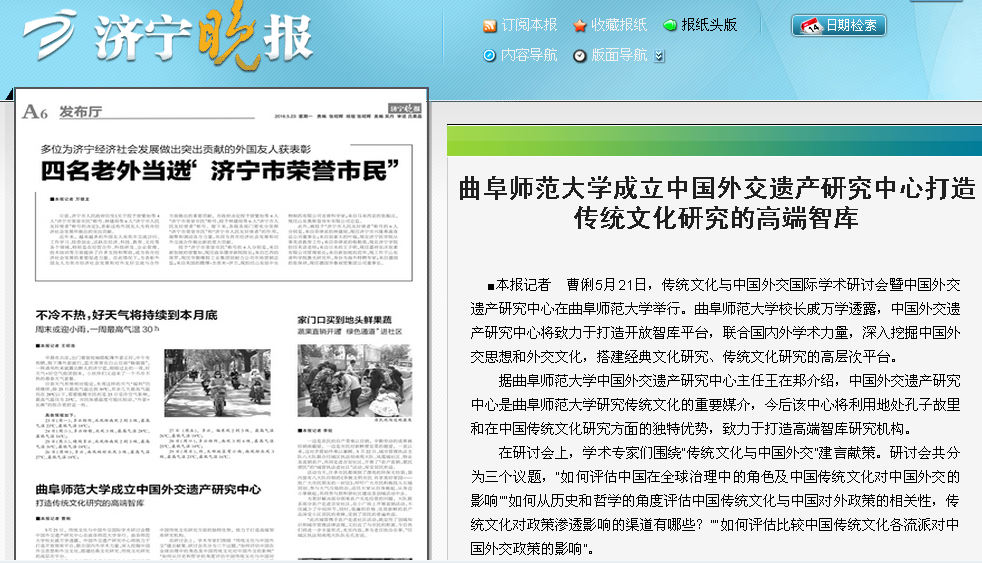The width and height of the screenshot is (982, 563).
Task: Go to 报纸头版 front page
Action: tap(708, 25)
